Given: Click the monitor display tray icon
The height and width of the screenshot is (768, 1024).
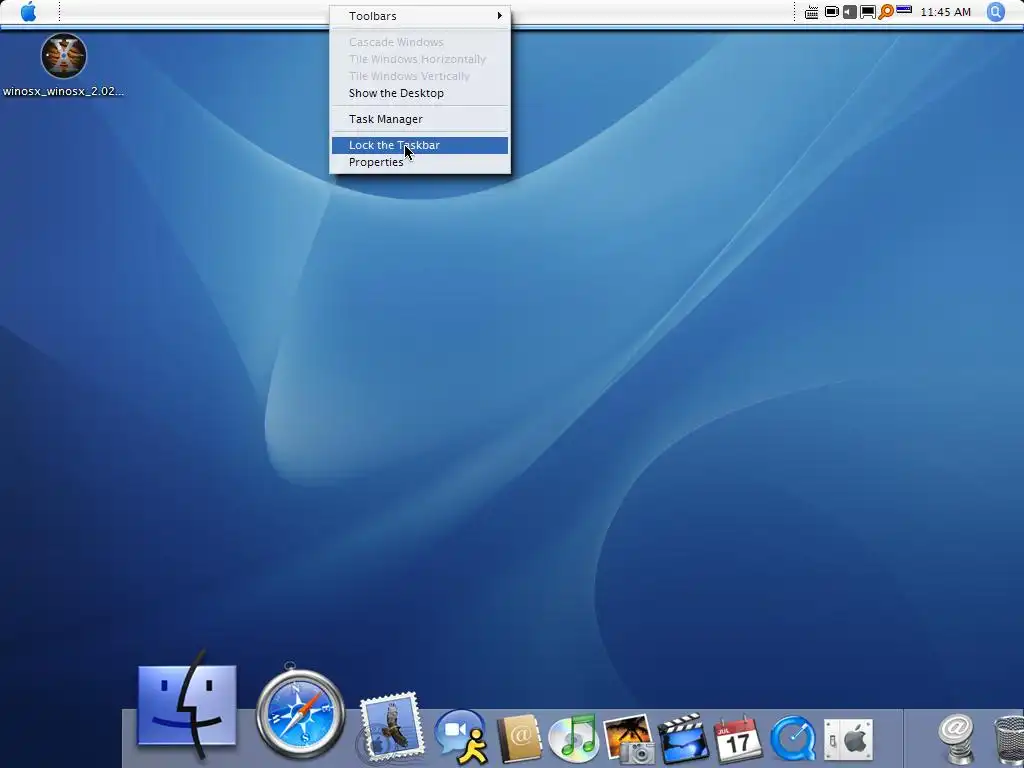Looking at the screenshot, I should point(868,12).
